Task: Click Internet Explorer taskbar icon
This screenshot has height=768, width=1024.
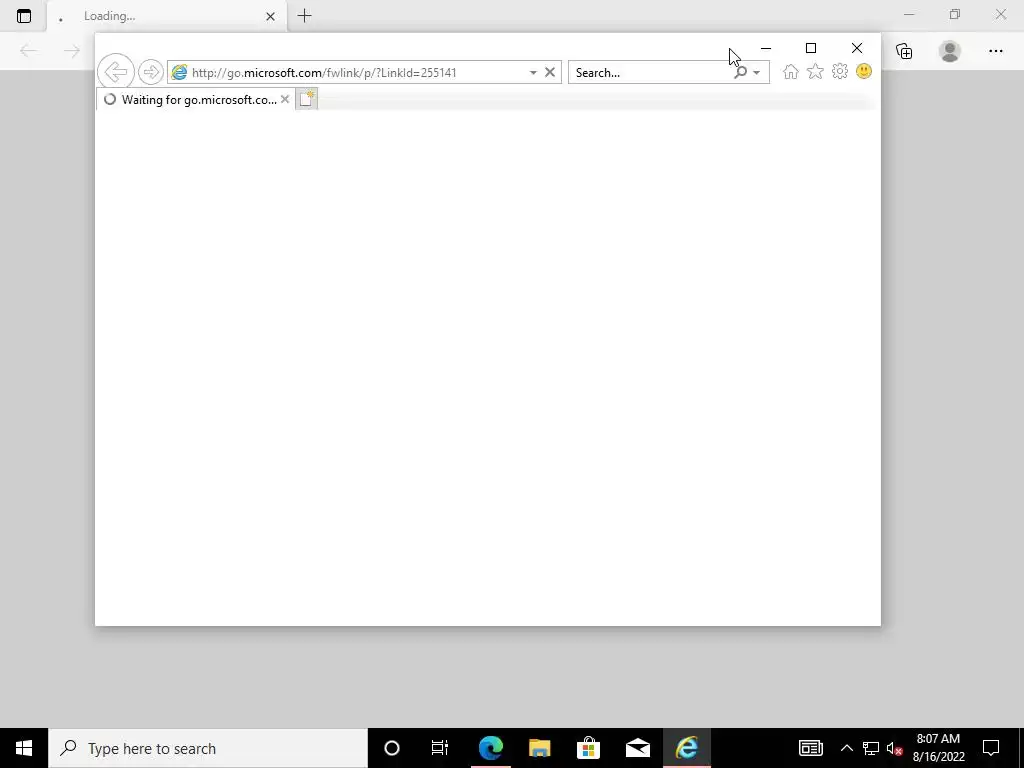Action: pos(687,748)
